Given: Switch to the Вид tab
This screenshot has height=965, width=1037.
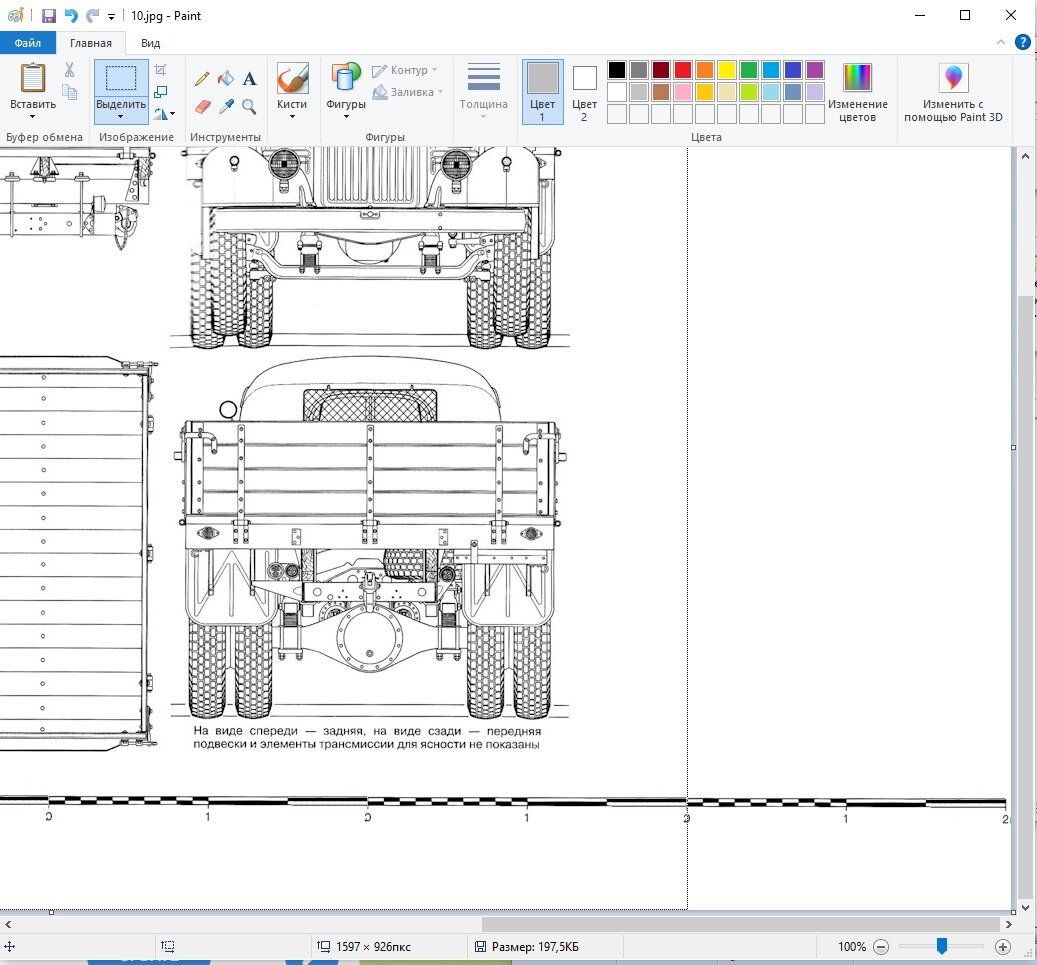Looking at the screenshot, I should point(150,43).
